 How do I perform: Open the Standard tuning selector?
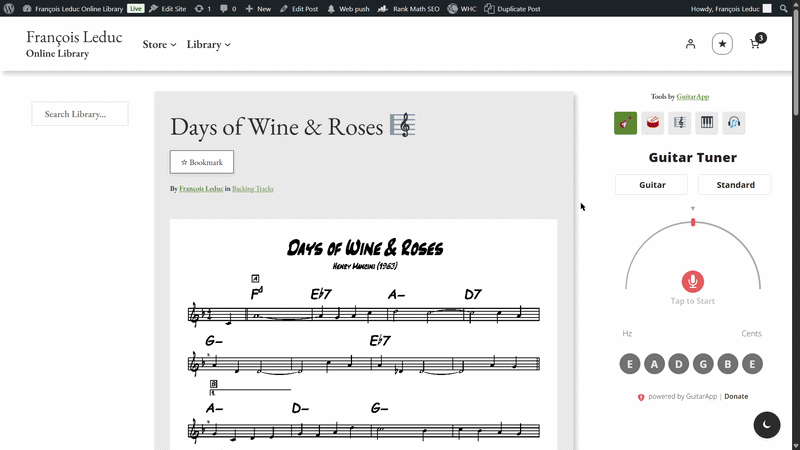tap(735, 185)
